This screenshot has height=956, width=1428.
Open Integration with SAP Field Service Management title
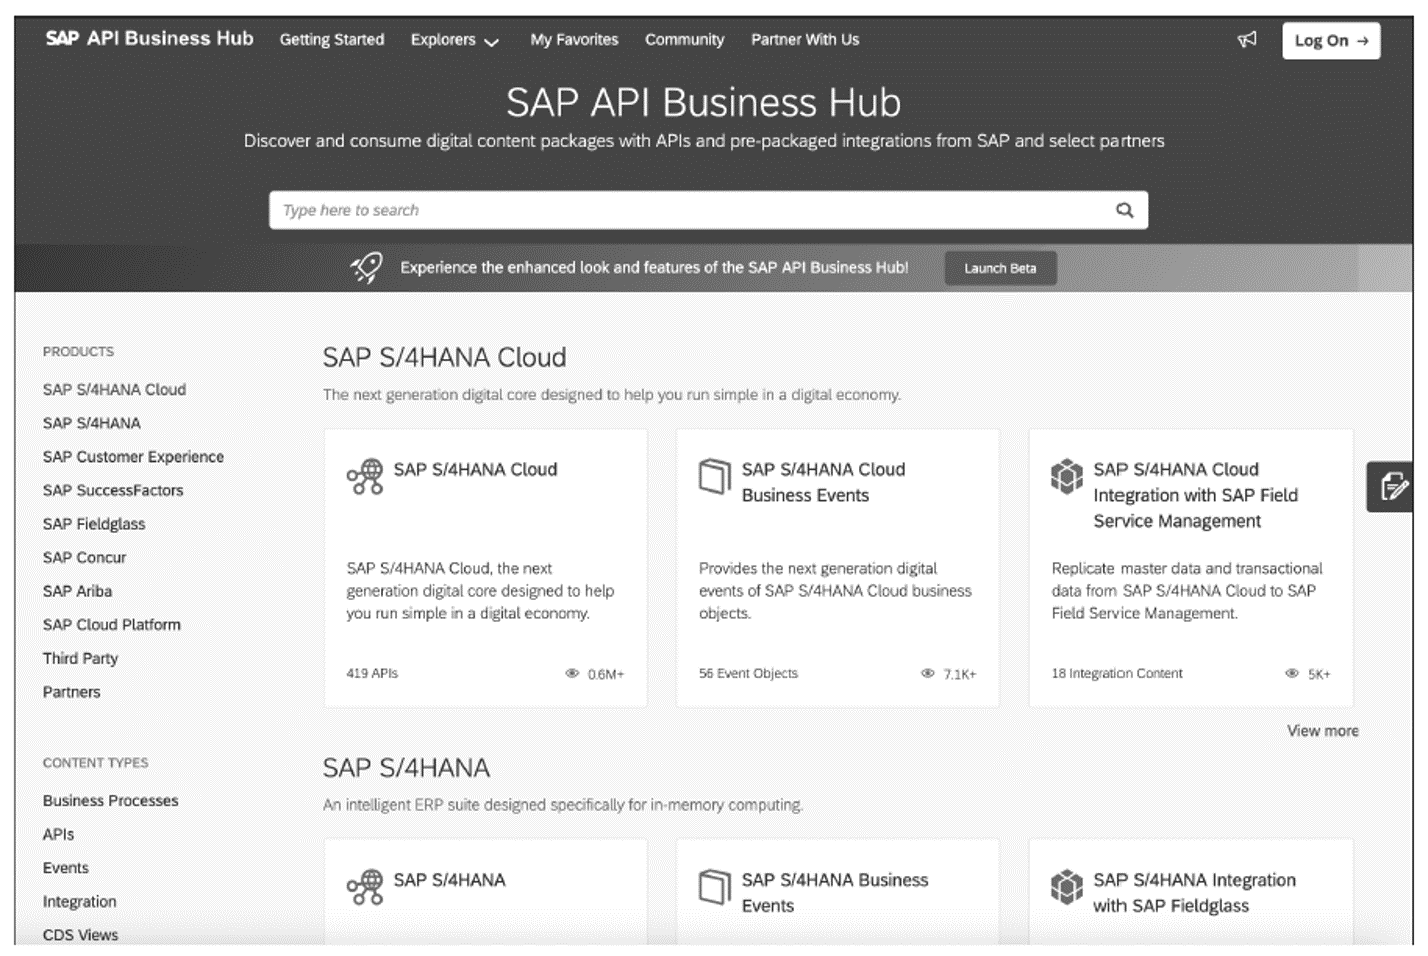[1195, 495]
